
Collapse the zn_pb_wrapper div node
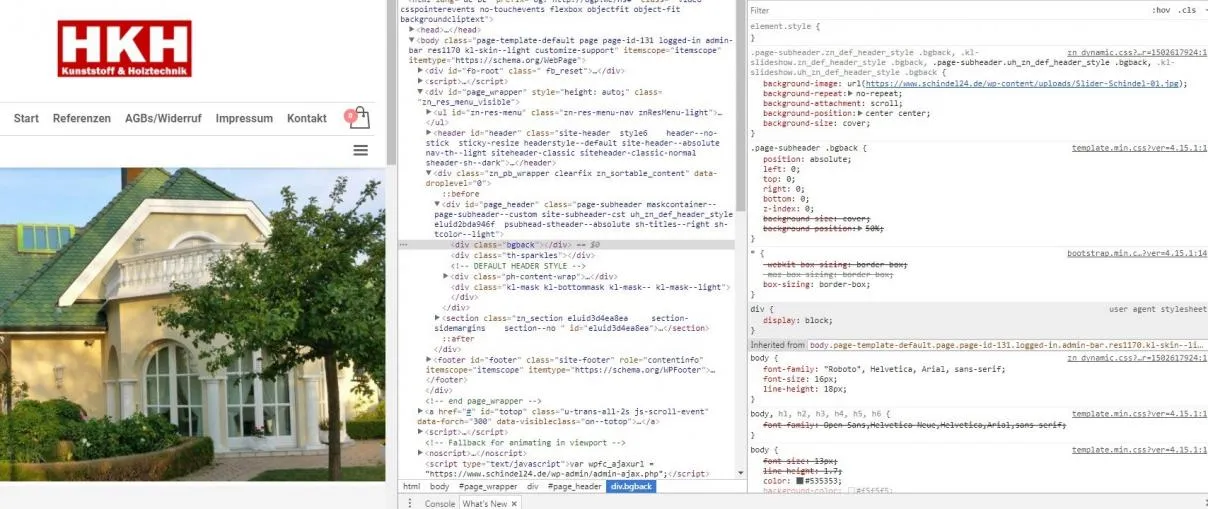429,174
